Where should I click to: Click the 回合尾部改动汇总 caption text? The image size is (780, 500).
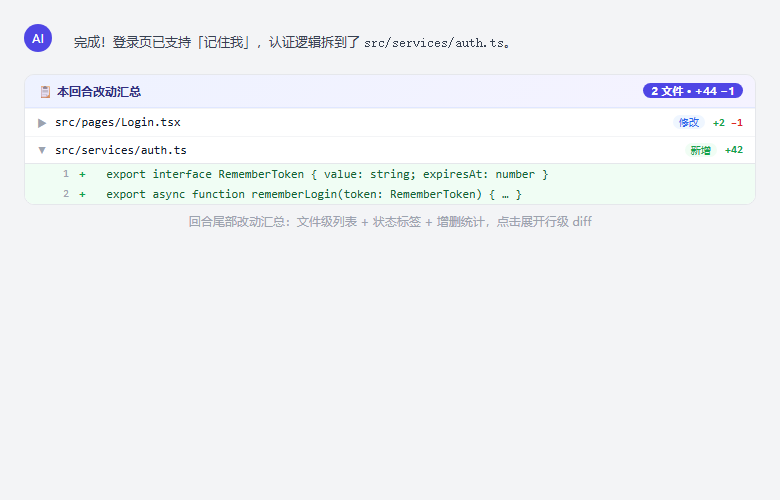click(x=390, y=222)
